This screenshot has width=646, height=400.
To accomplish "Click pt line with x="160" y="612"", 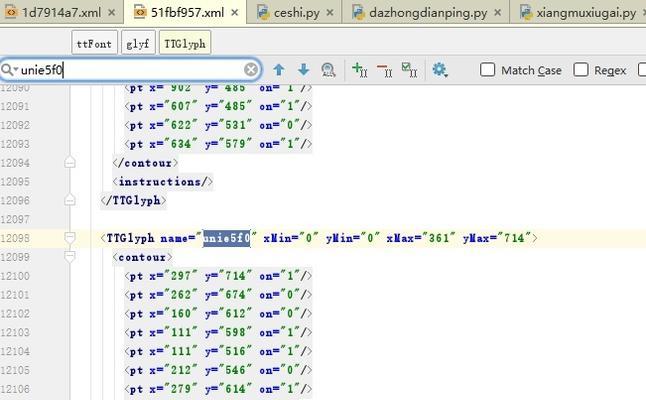I will [218, 314].
